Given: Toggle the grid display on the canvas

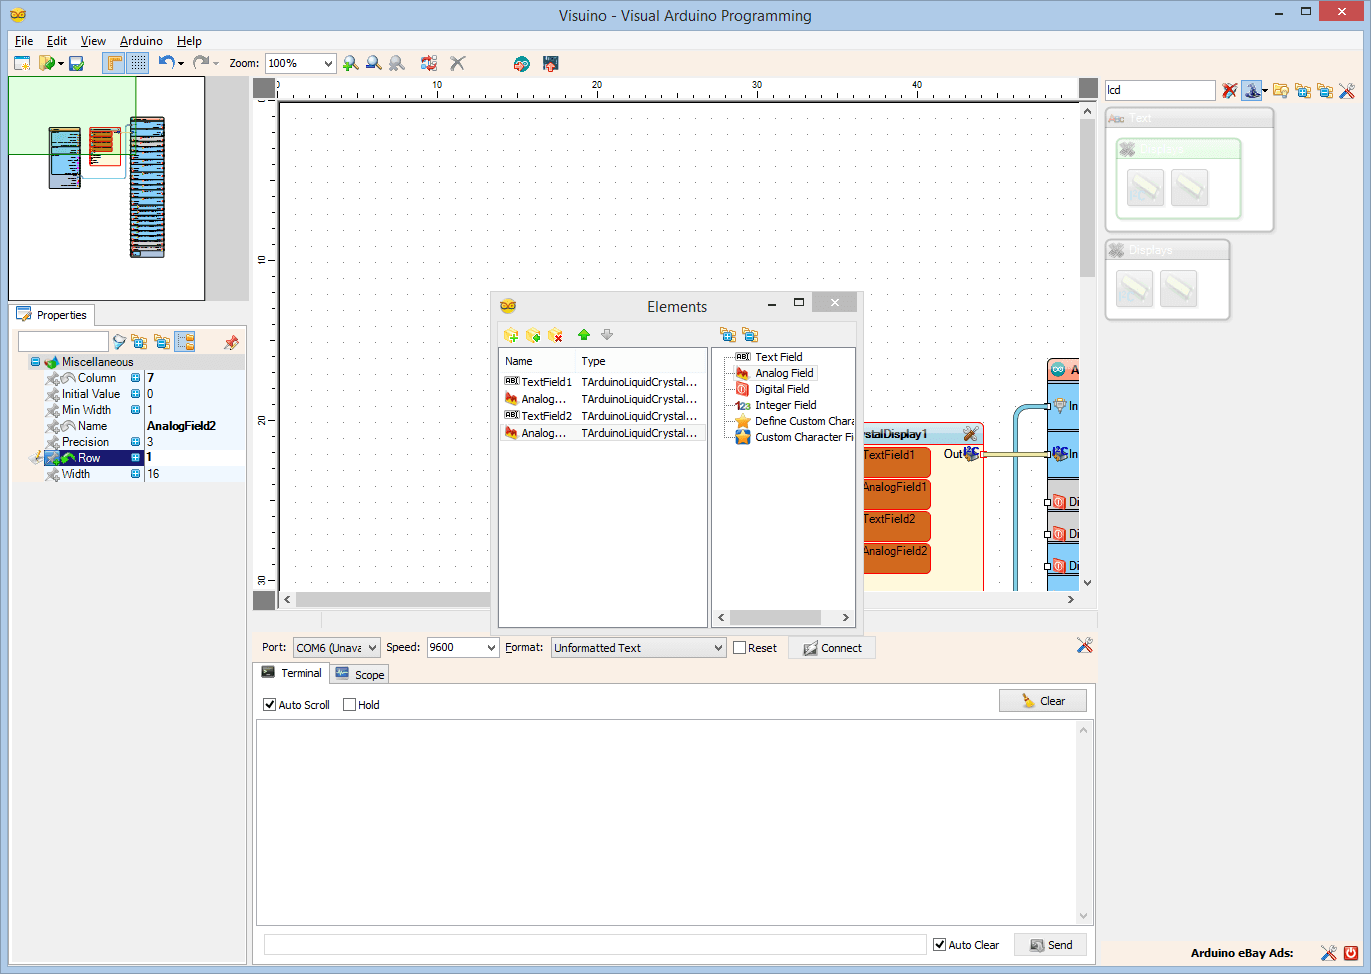Looking at the screenshot, I should pyautogui.click(x=137, y=62).
